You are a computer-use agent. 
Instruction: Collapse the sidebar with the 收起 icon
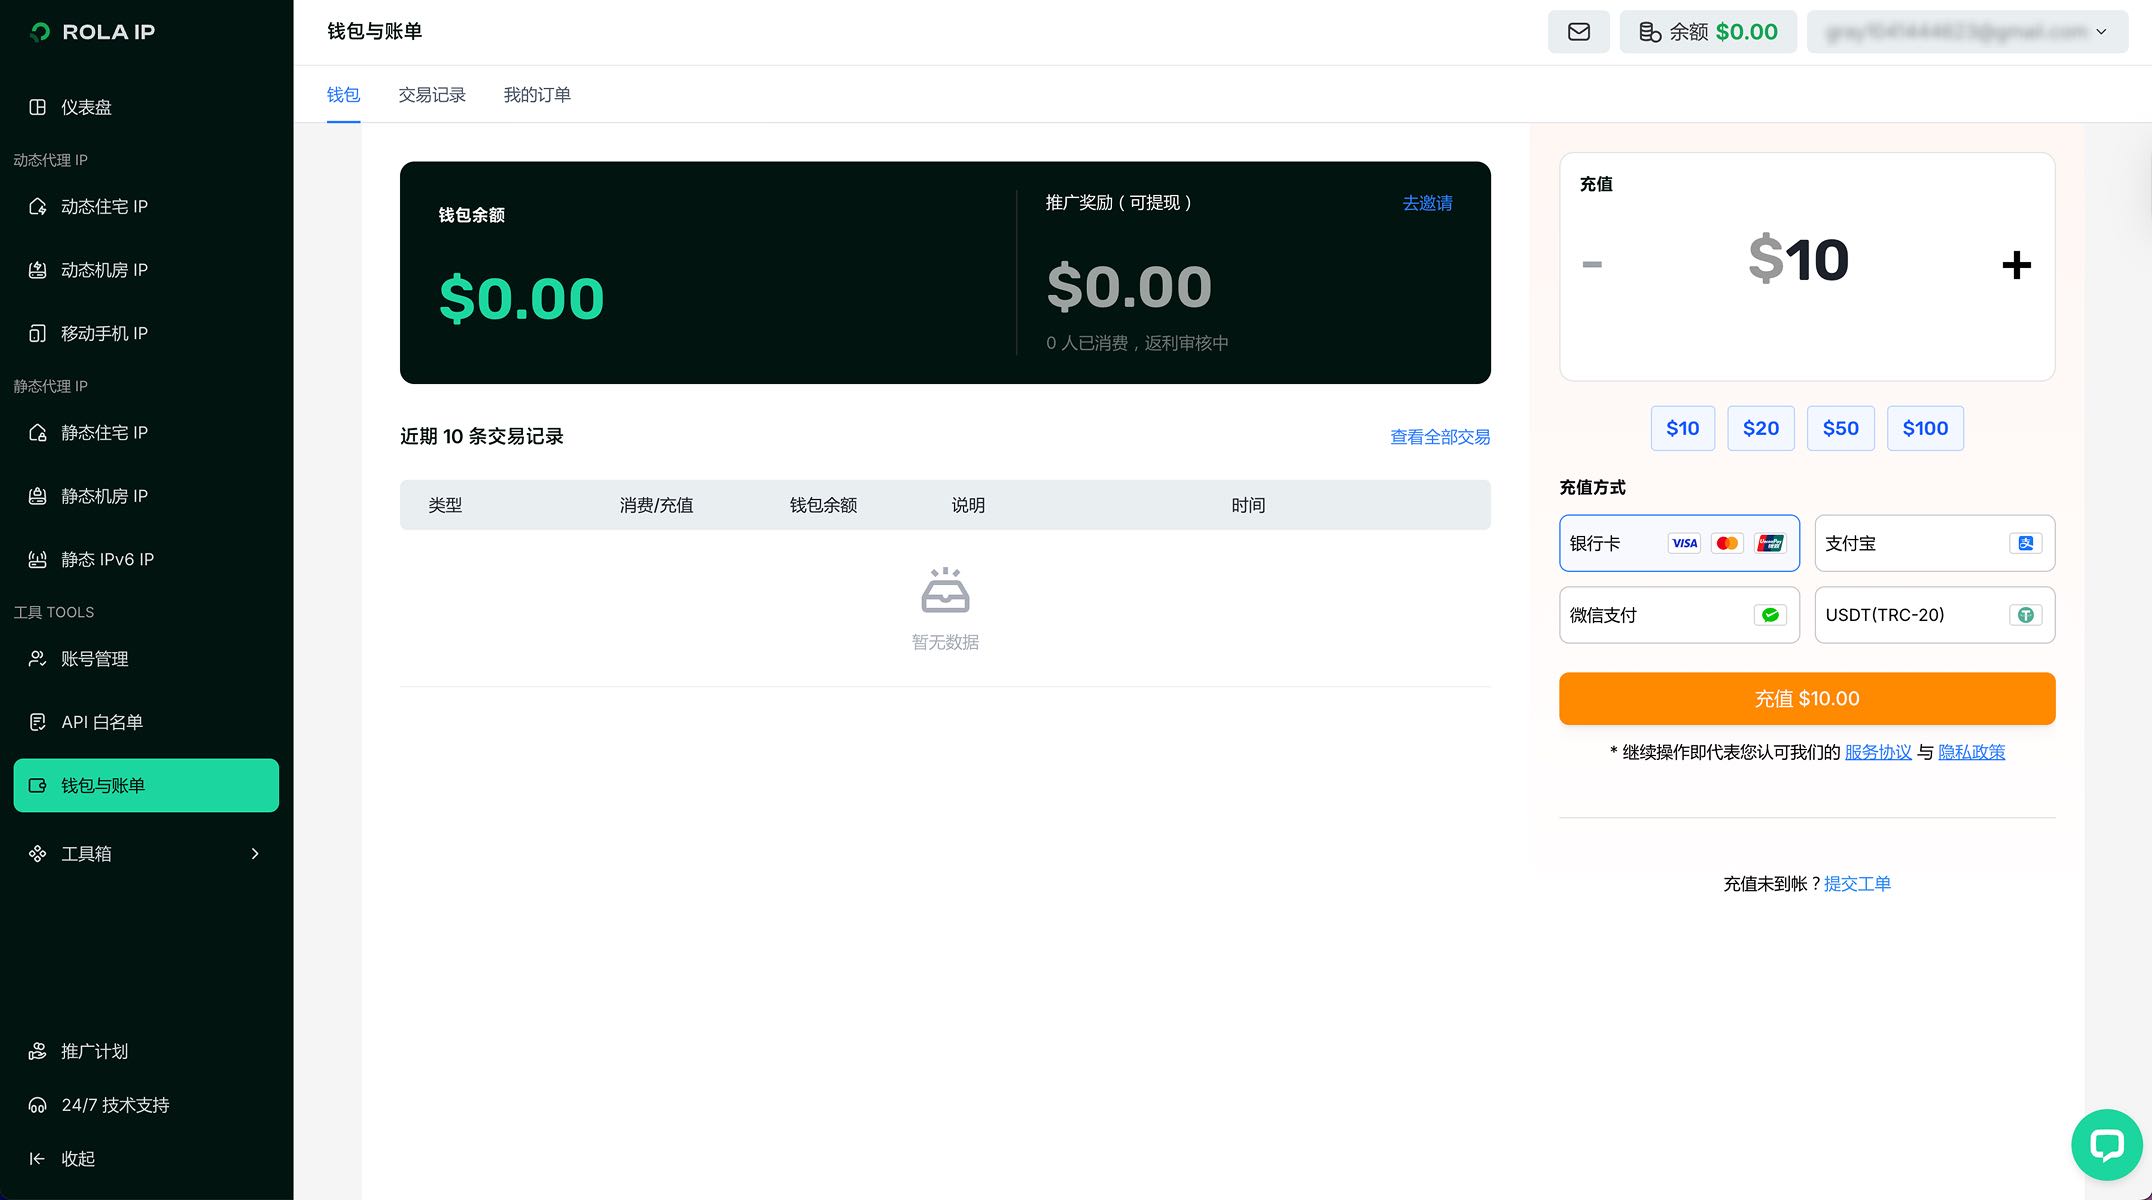[x=37, y=1158]
